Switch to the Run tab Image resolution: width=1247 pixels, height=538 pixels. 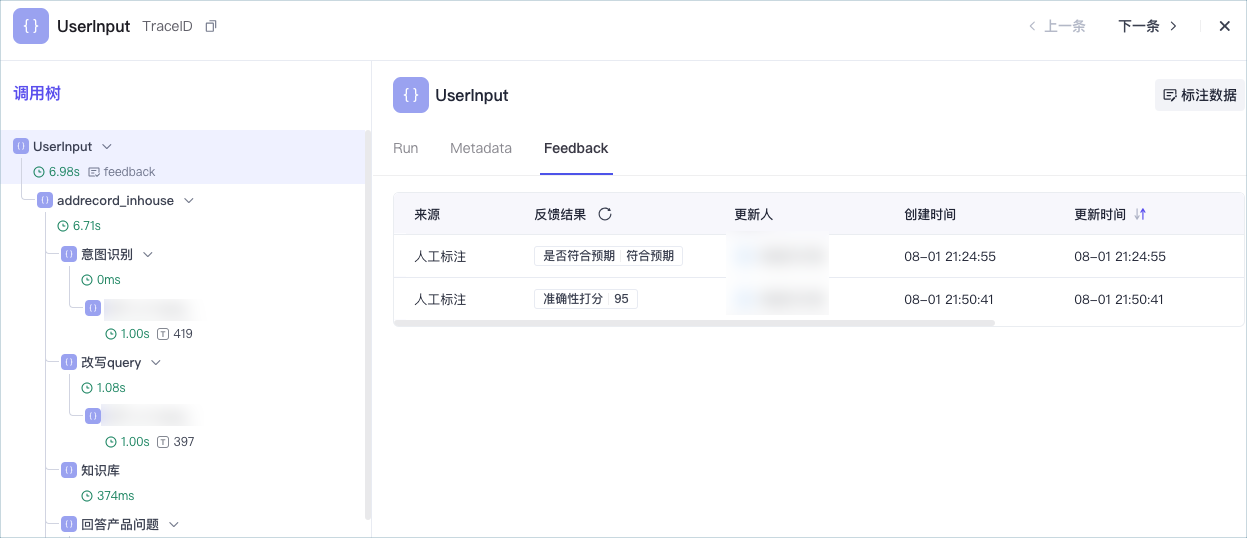pos(406,148)
